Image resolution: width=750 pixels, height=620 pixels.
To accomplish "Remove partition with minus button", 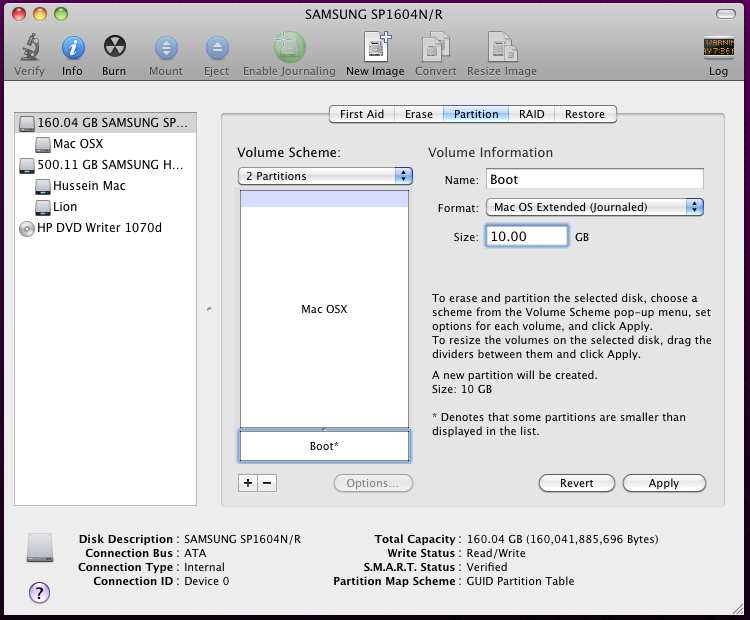I will pyautogui.click(x=267, y=483).
